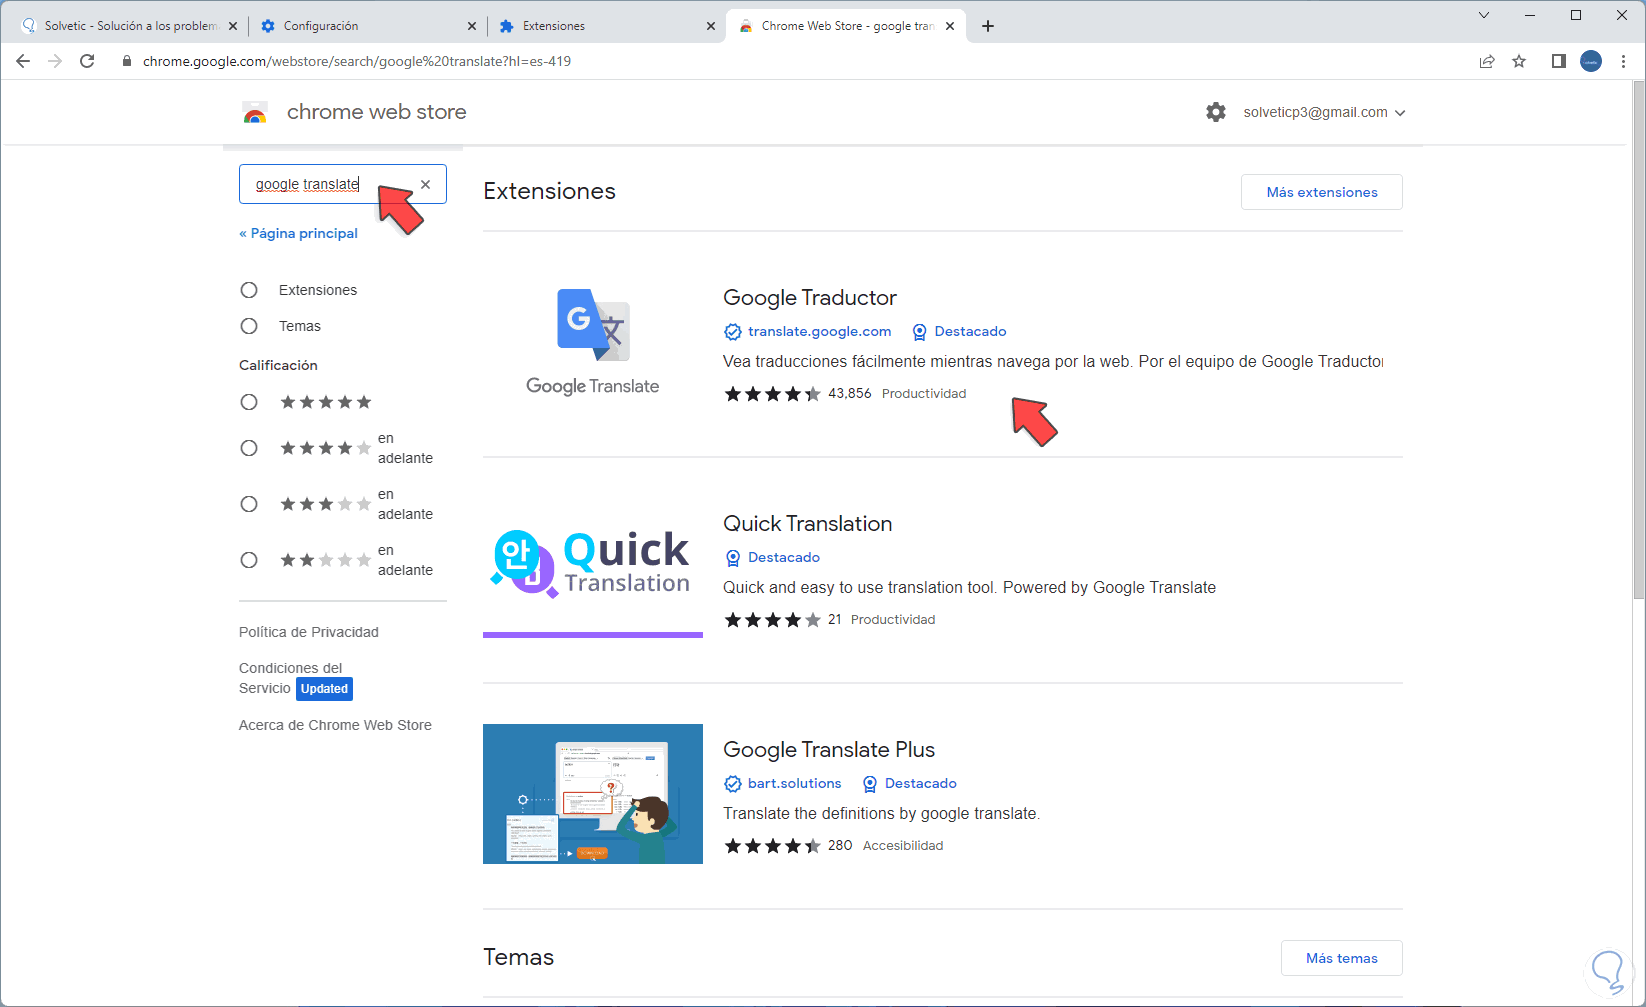The height and width of the screenshot is (1007, 1646).
Task: Open the Google Translate Plus thumbnail
Action: pyautogui.click(x=593, y=794)
